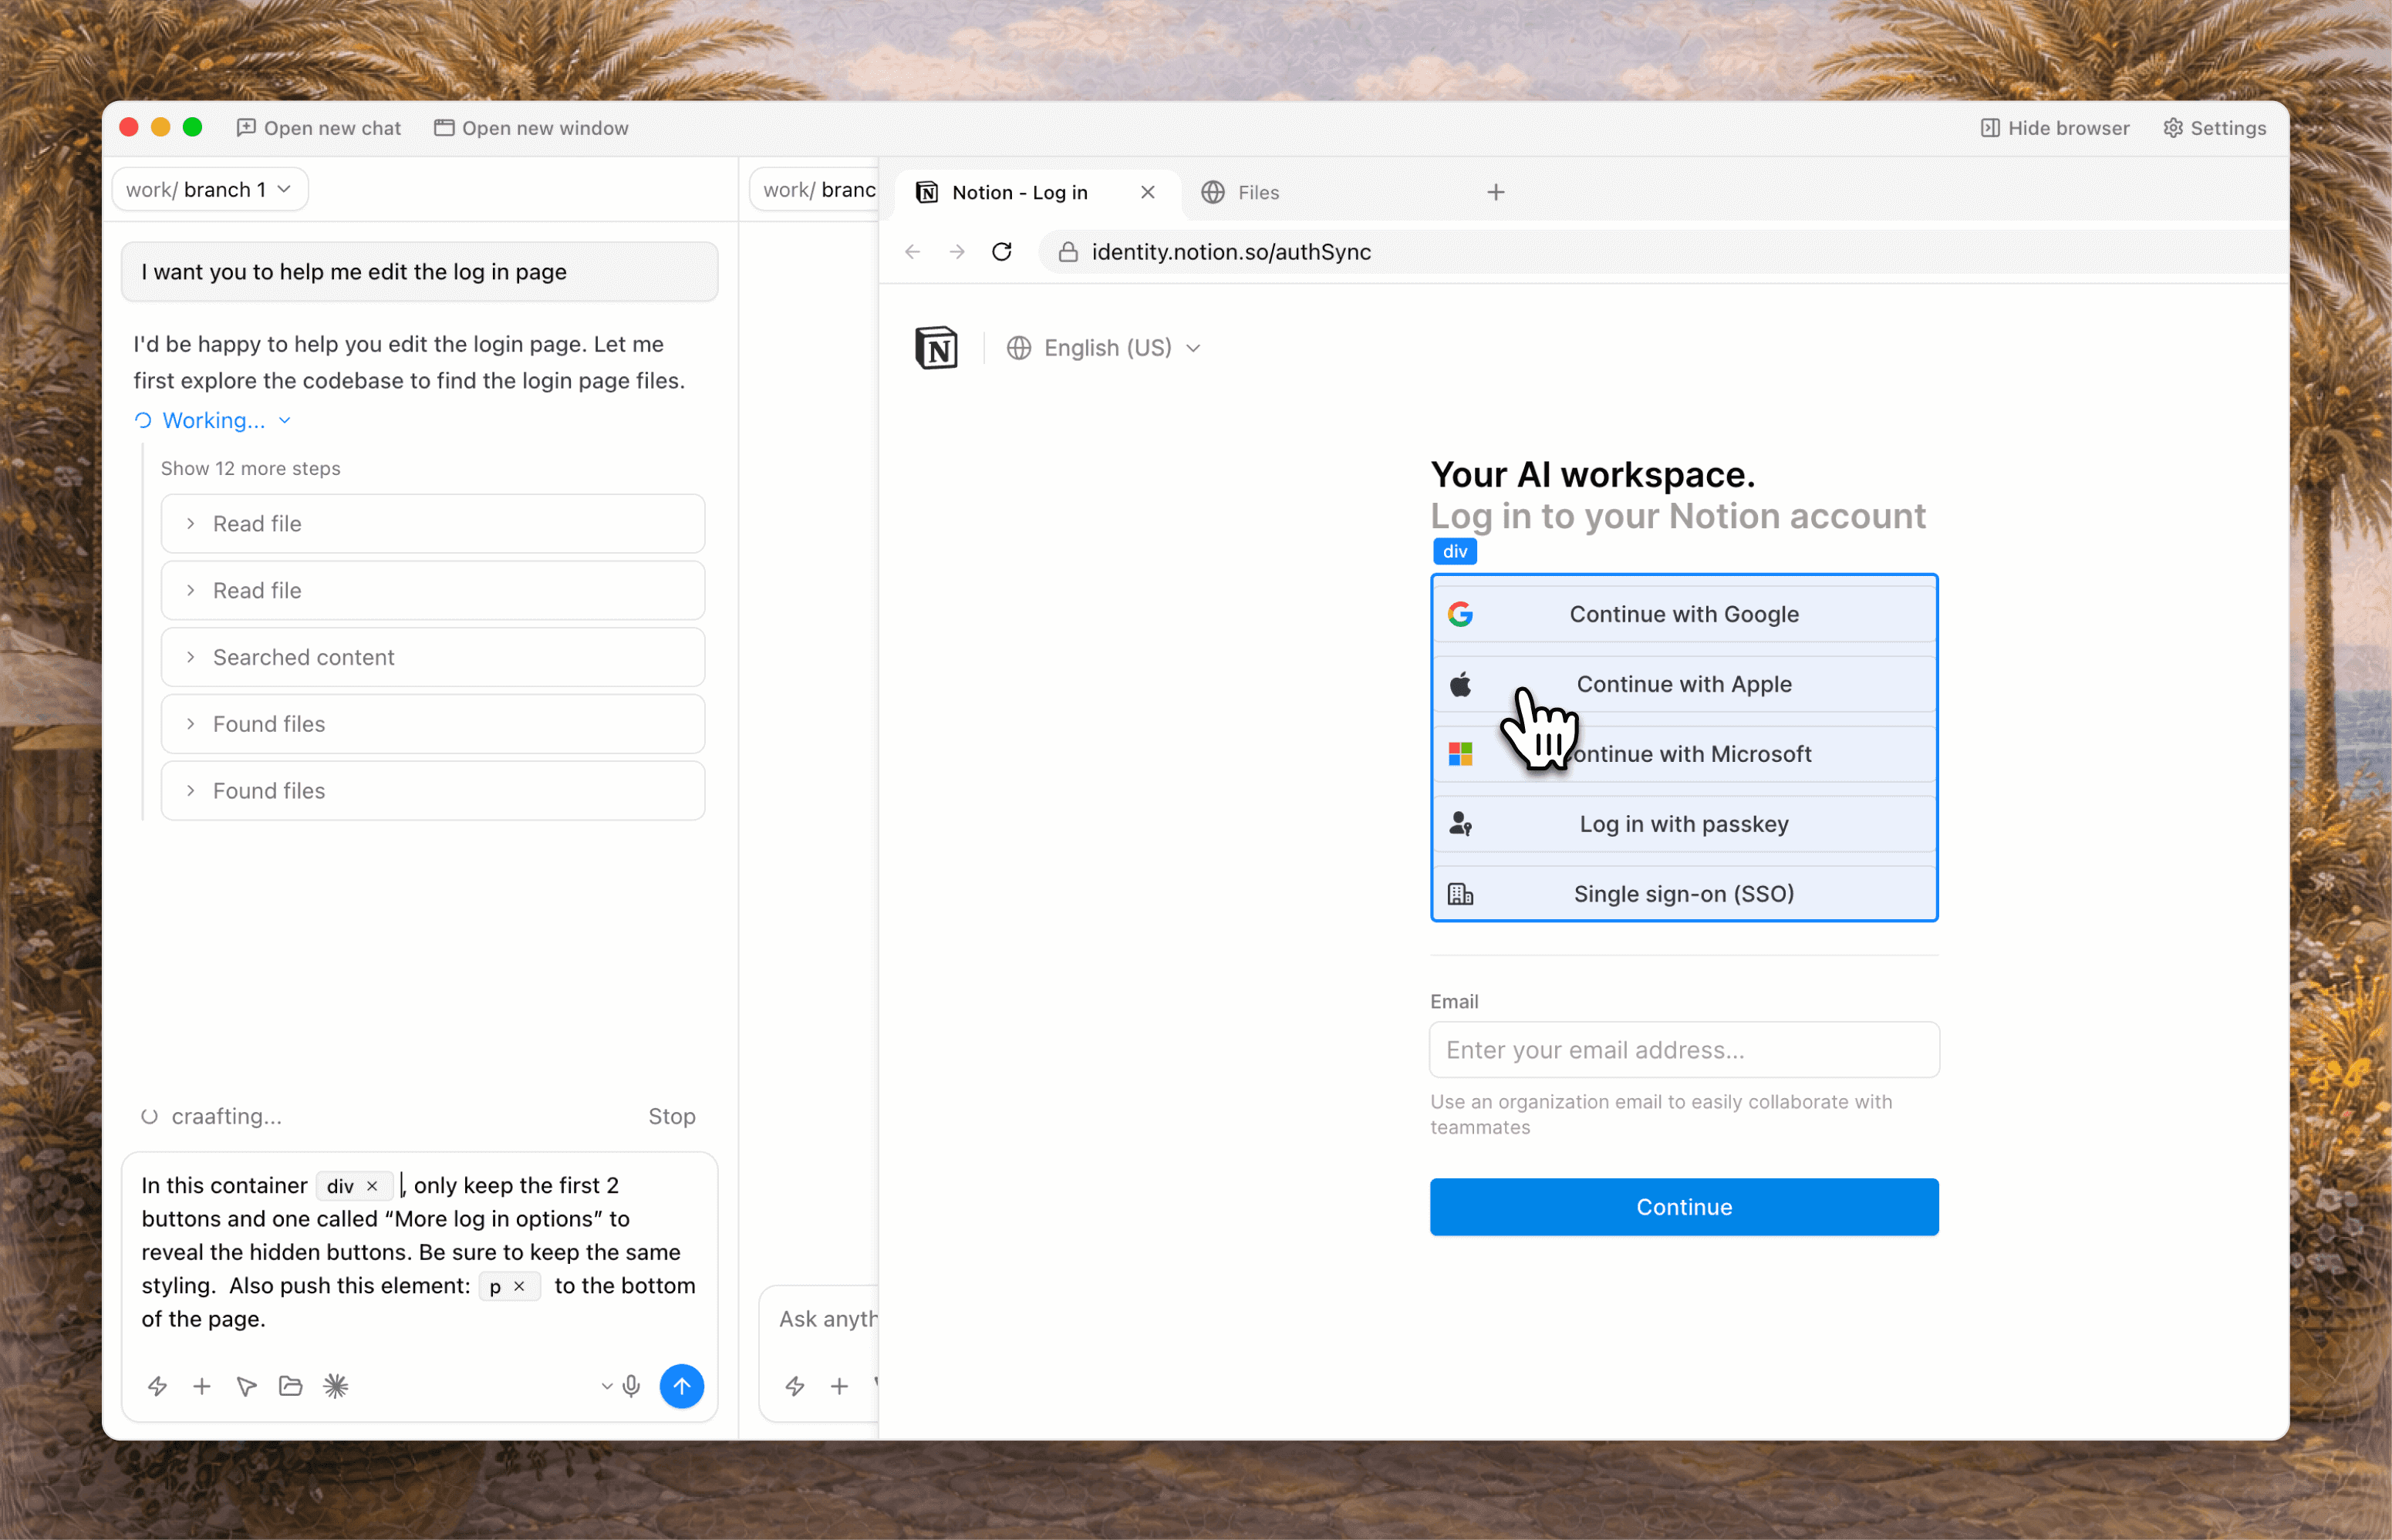2392x1540 pixels.
Task: Click the plus icon in the second chat input
Action: coord(839,1386)
